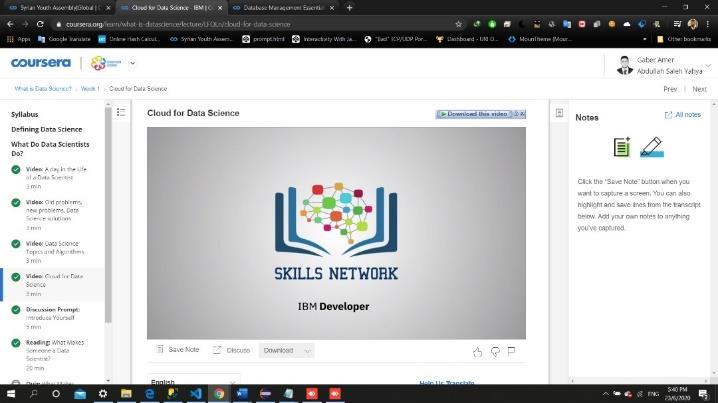Play the Skills Network video

coord(336,233)
